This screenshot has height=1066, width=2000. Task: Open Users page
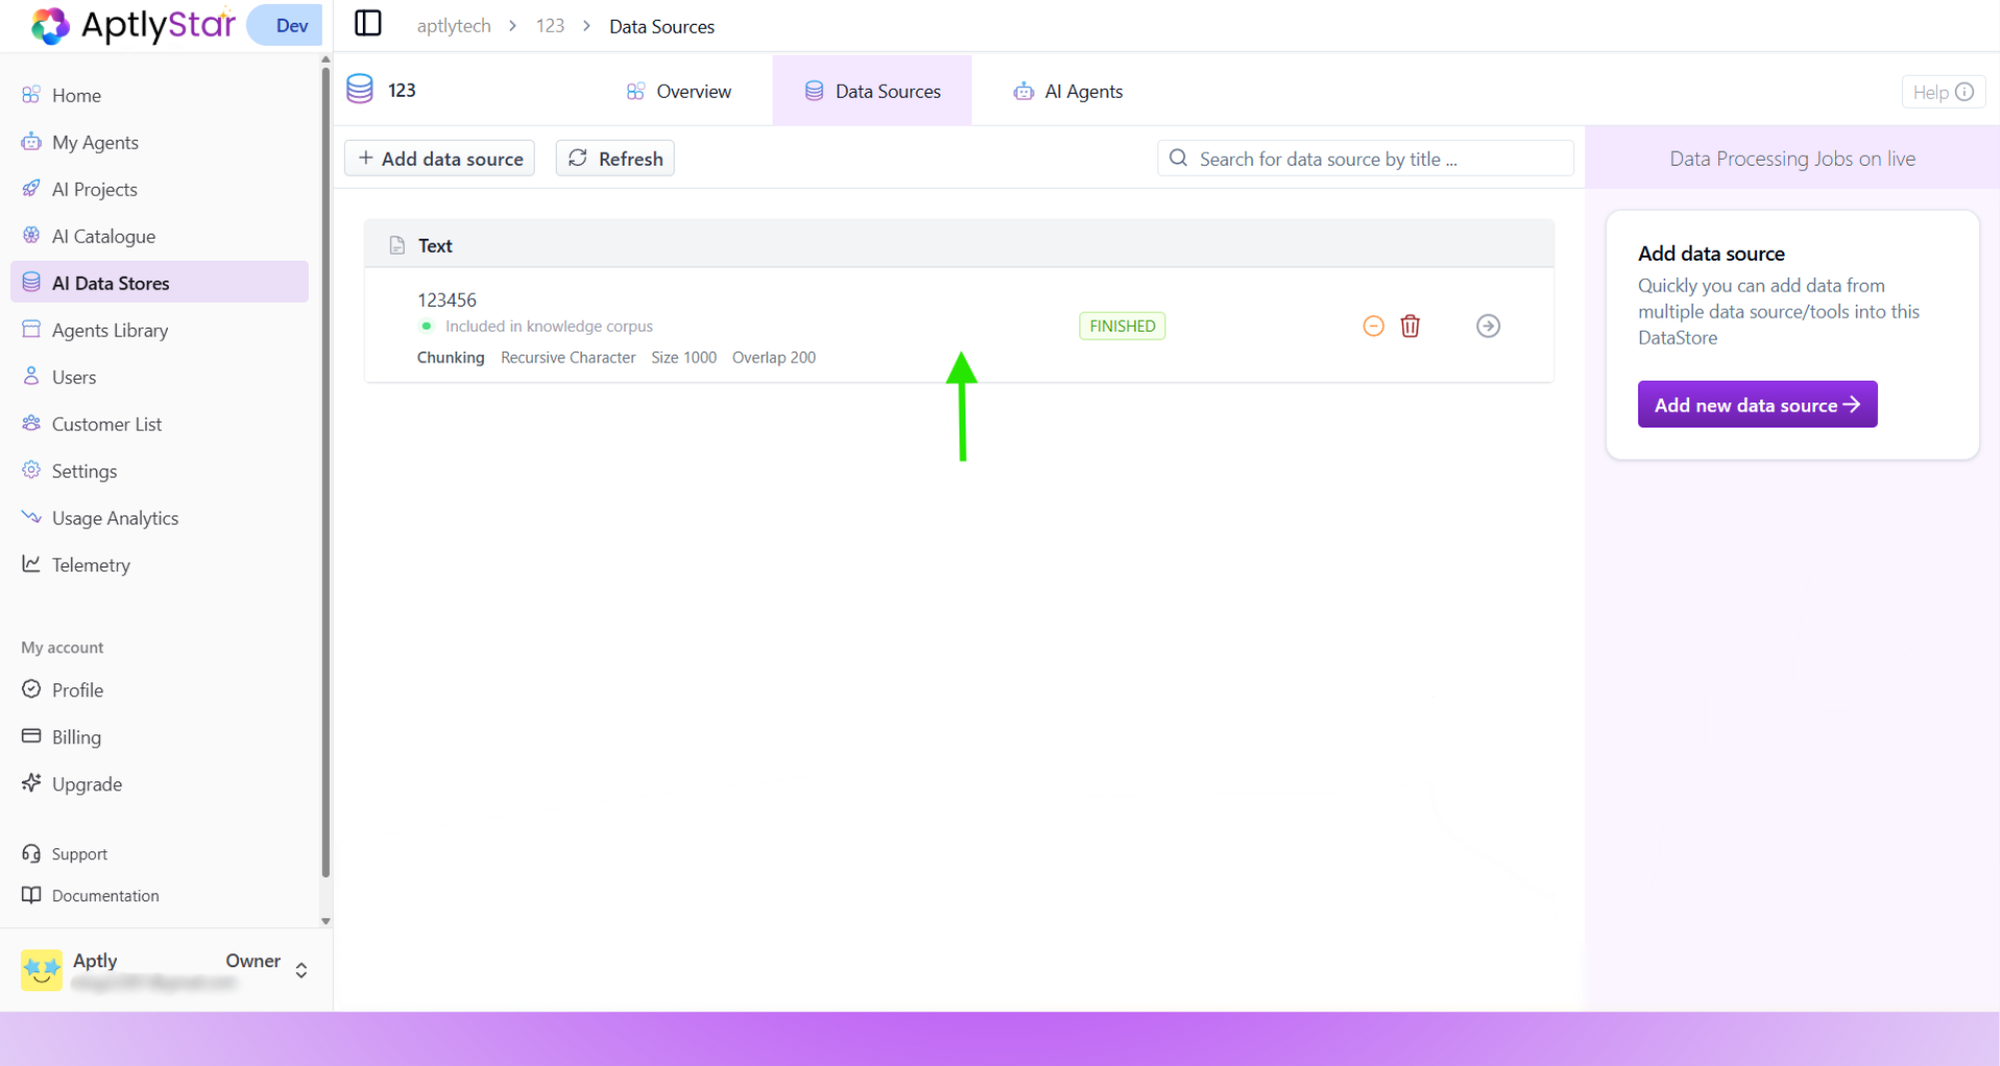160,377
